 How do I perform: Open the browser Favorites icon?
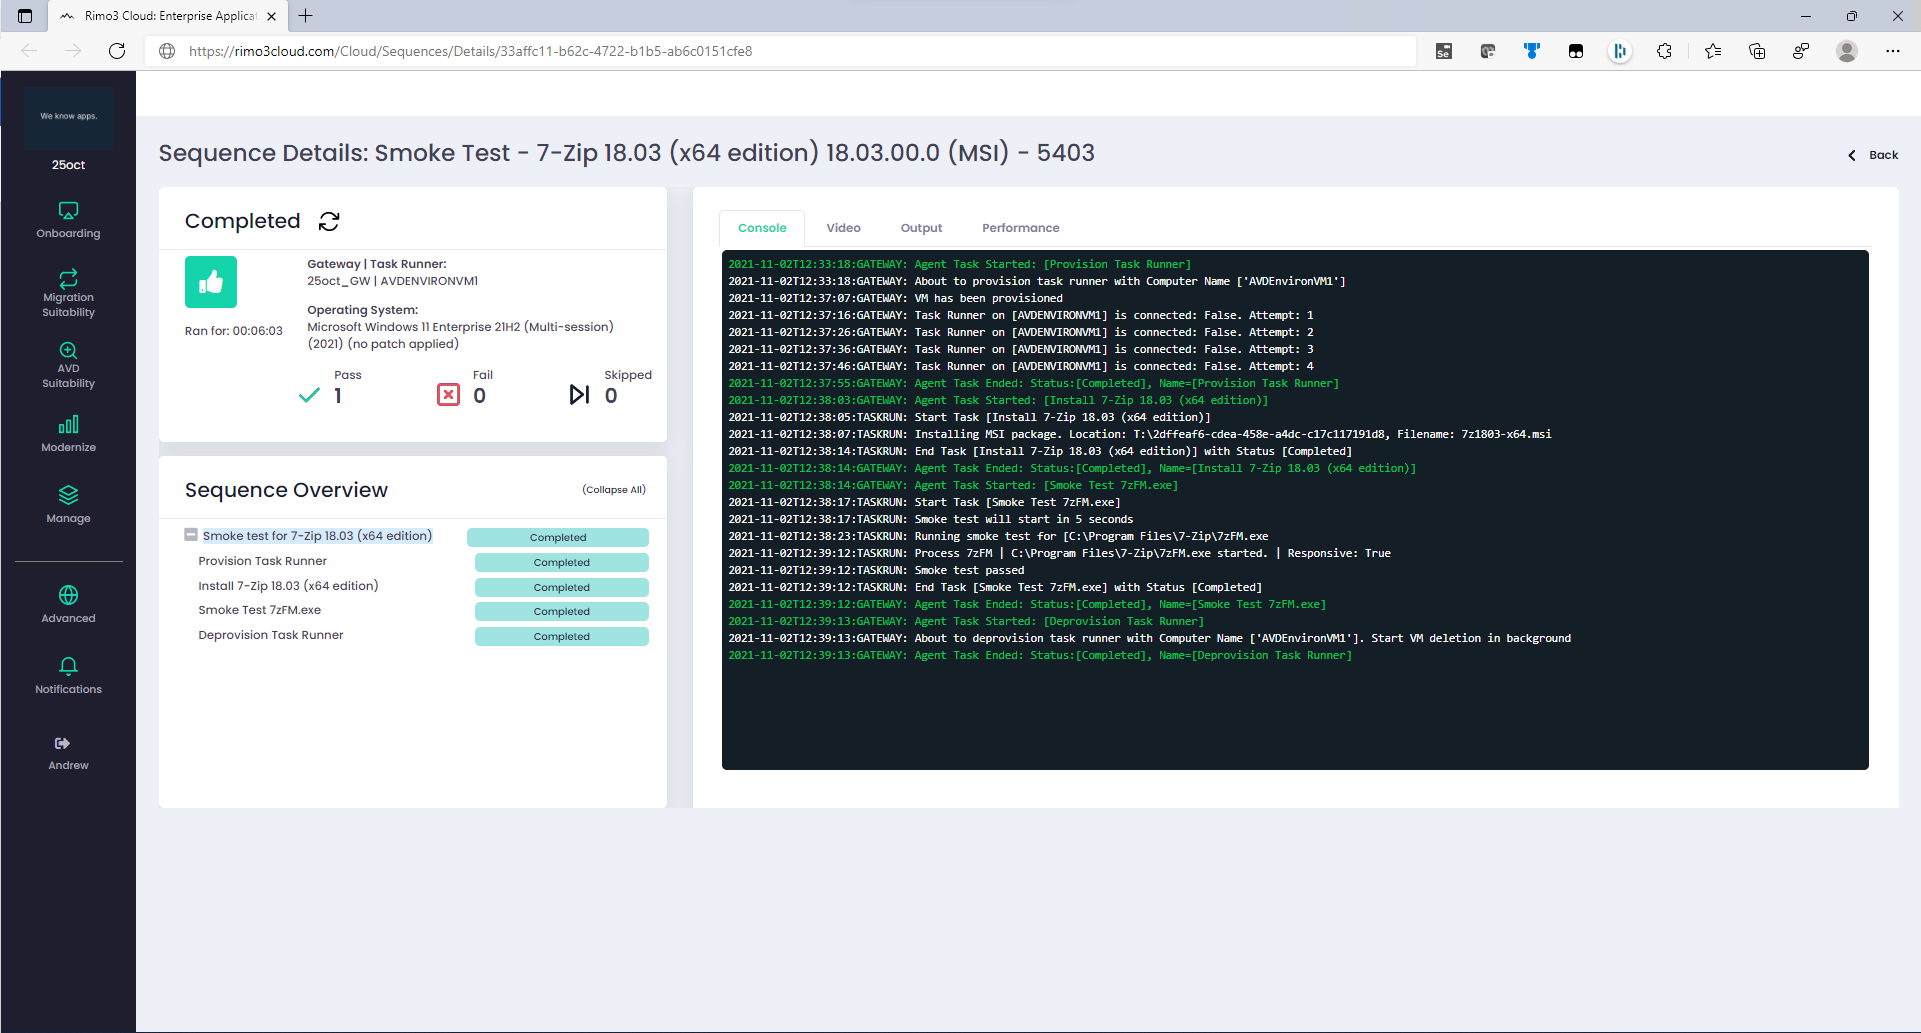[1713, 51]
